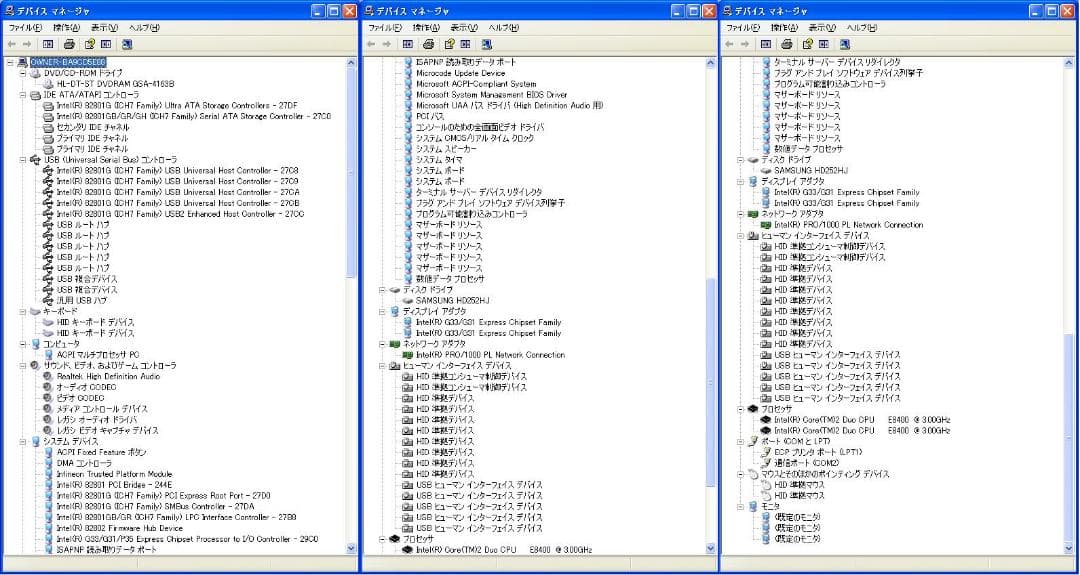Click the Properties icon in middle window toolbar
This screenshot has width=1080, height=575.
point(450,44)
